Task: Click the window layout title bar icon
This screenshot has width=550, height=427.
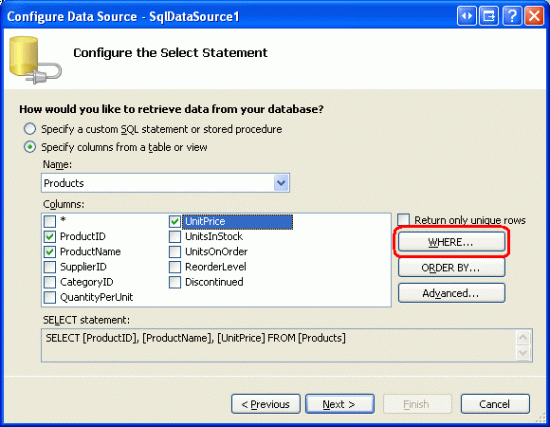Action: 489,16
